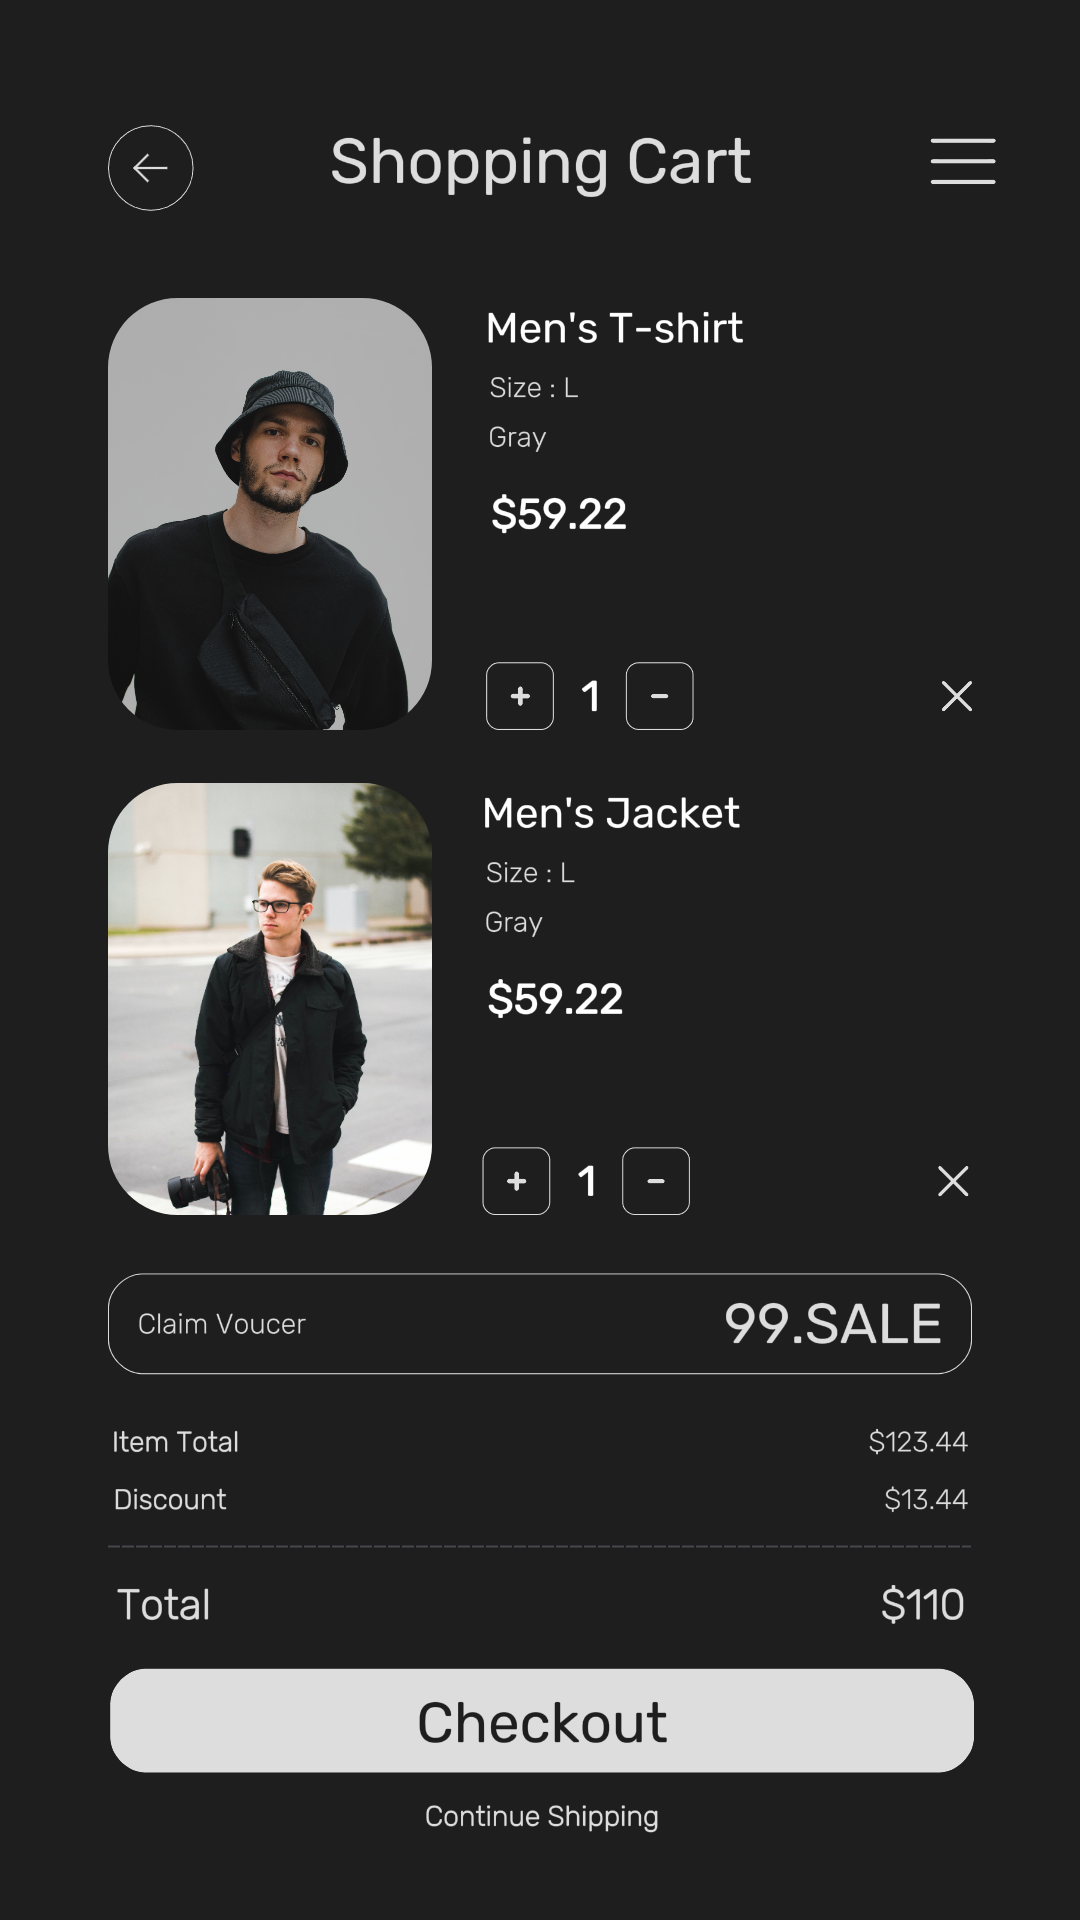Click the Men's T-shirt $59.22 price
Viewport: 1080px width, 1920px height.
point(558,514)
